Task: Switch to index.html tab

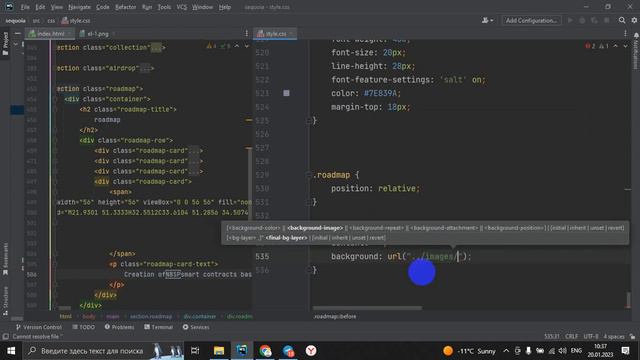Action: point(50,33)
